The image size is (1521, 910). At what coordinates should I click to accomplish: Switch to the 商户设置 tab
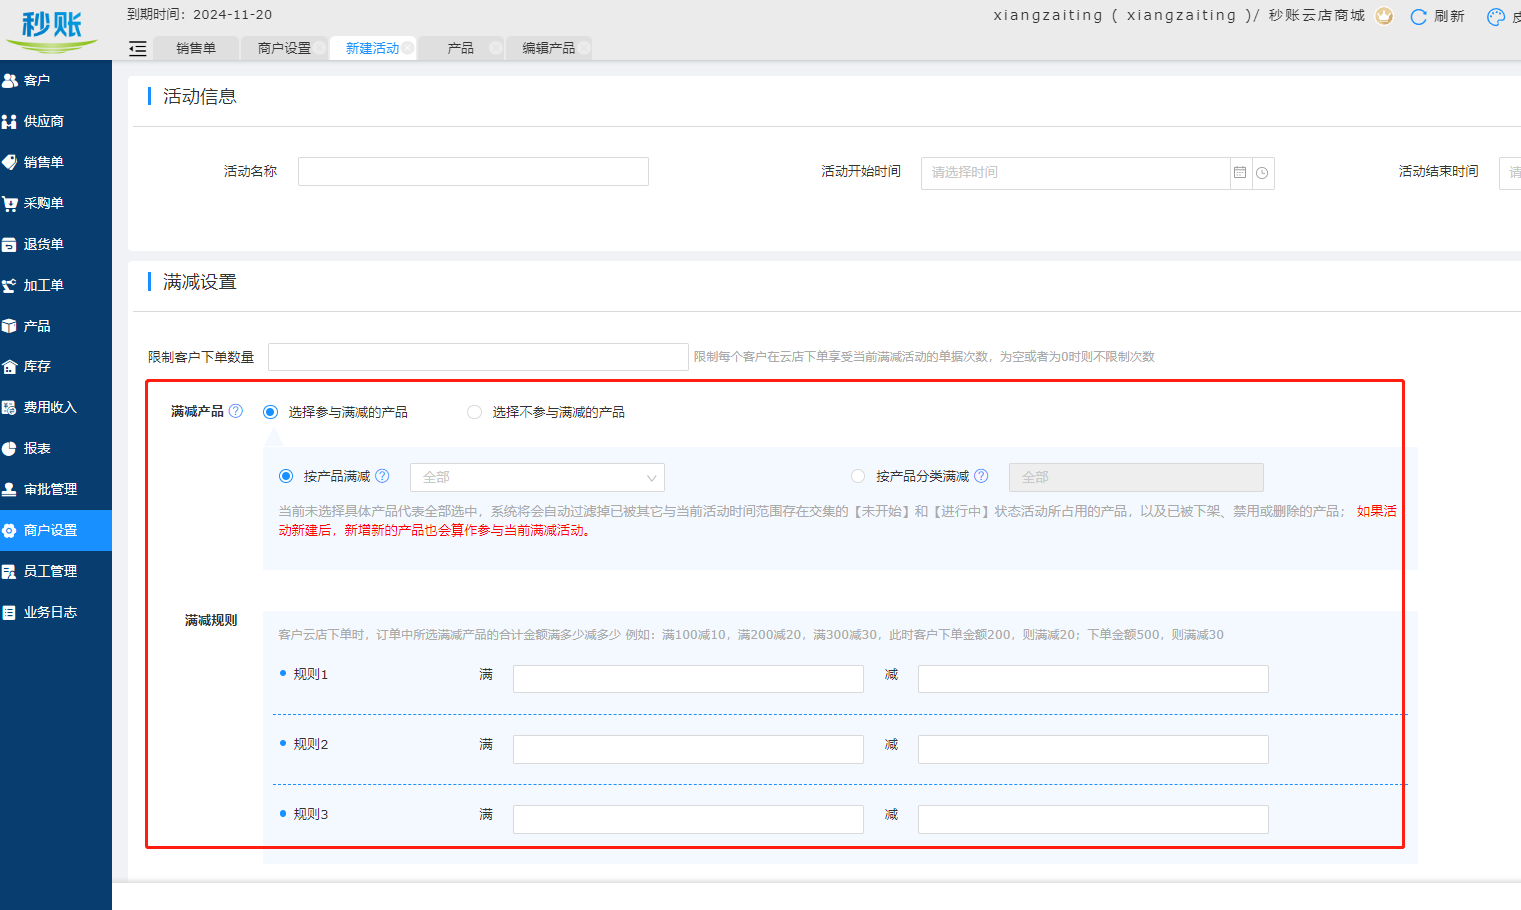(284, 48)
